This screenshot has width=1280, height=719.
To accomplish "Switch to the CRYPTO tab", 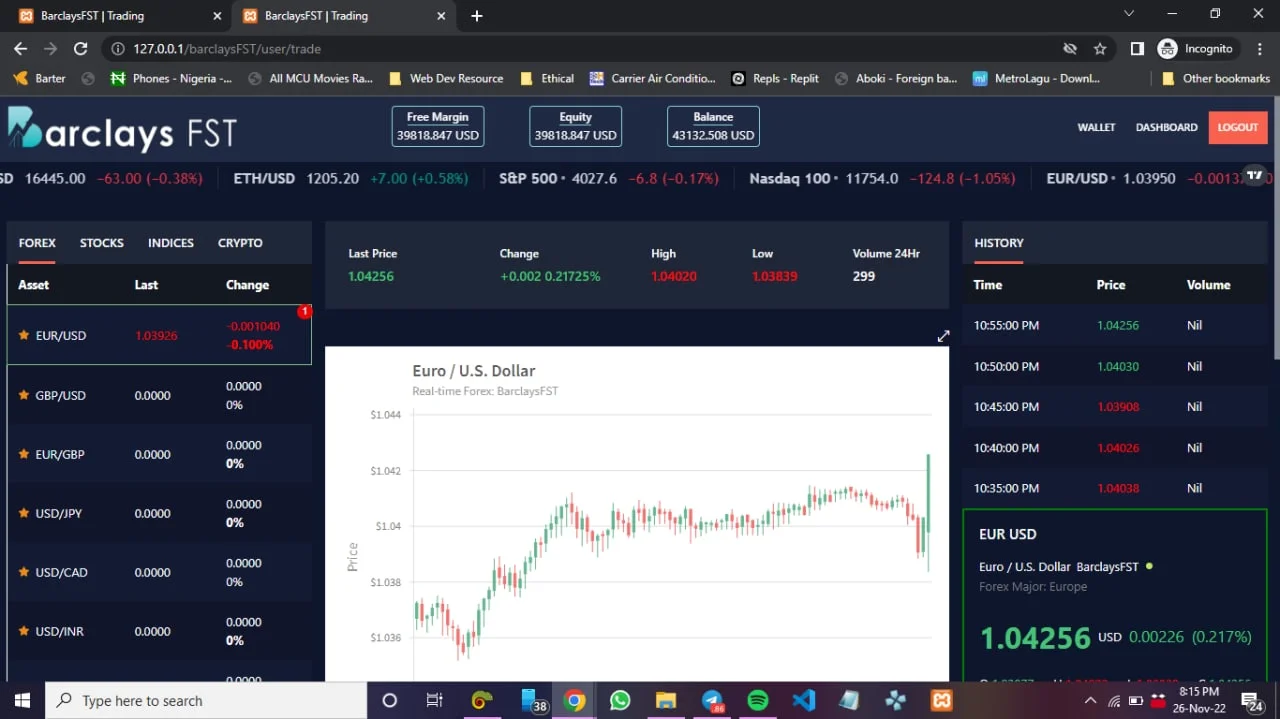I will coord(240,243).
